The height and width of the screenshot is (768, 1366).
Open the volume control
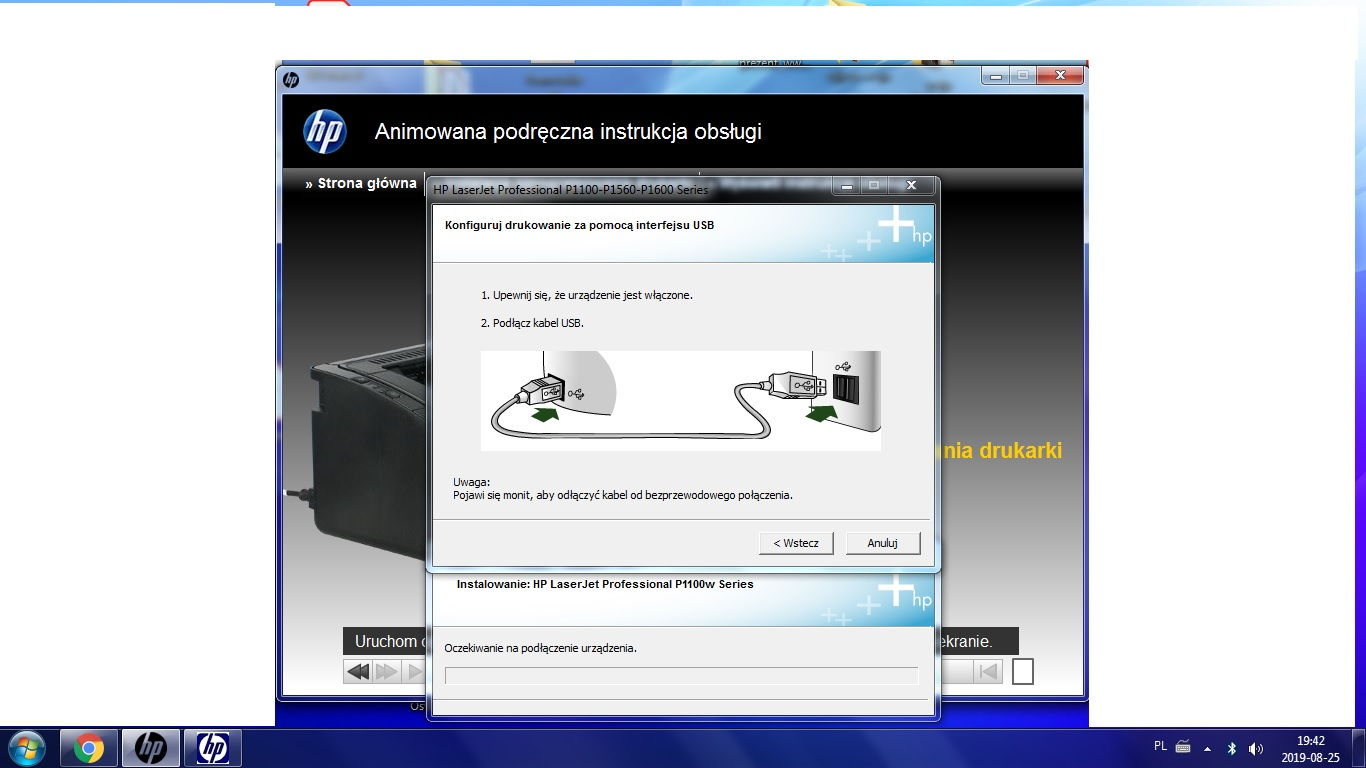[x=1256, y=748]
